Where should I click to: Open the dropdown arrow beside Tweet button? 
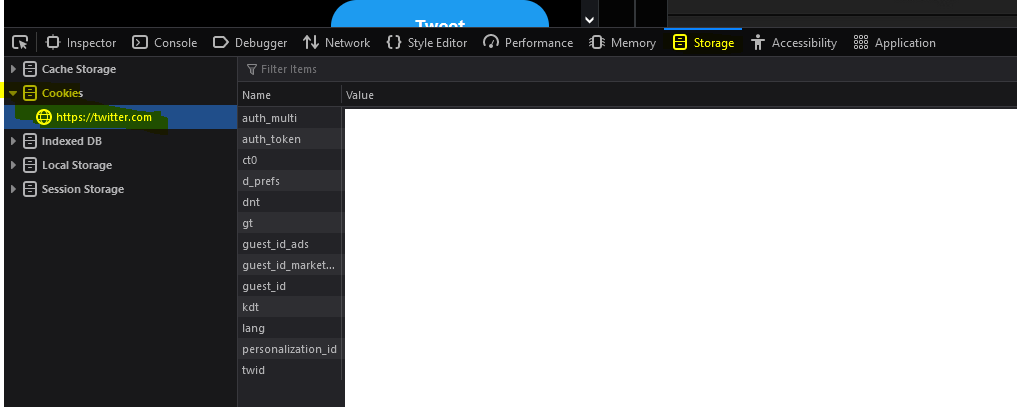(x=589, y=19)
